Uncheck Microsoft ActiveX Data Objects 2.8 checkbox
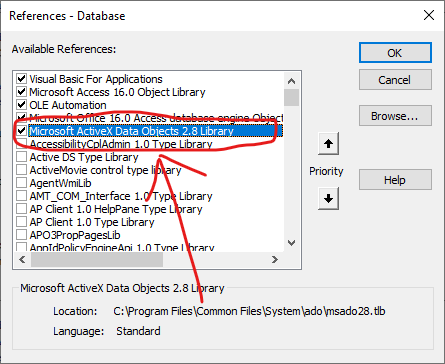Screen dimensions: 445x364 (x=21, y=131)
